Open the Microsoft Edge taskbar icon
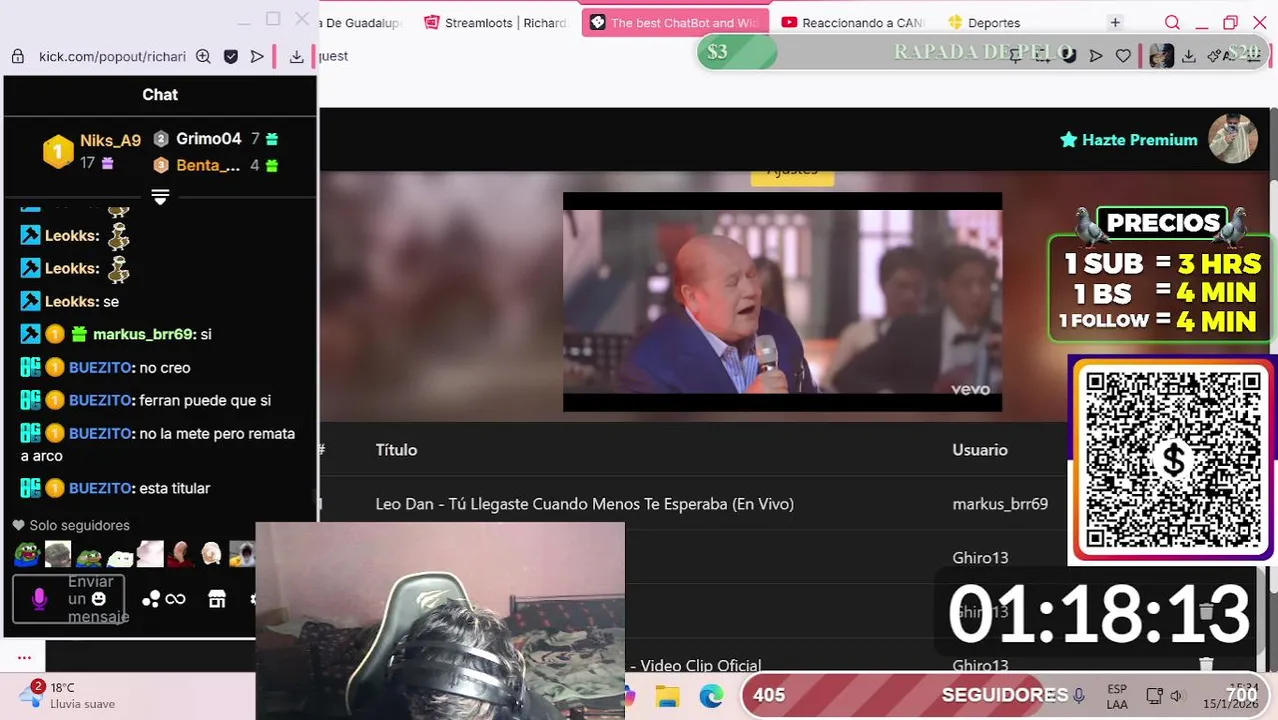This screenshot has width=1278, height=720. coord(711,696)
